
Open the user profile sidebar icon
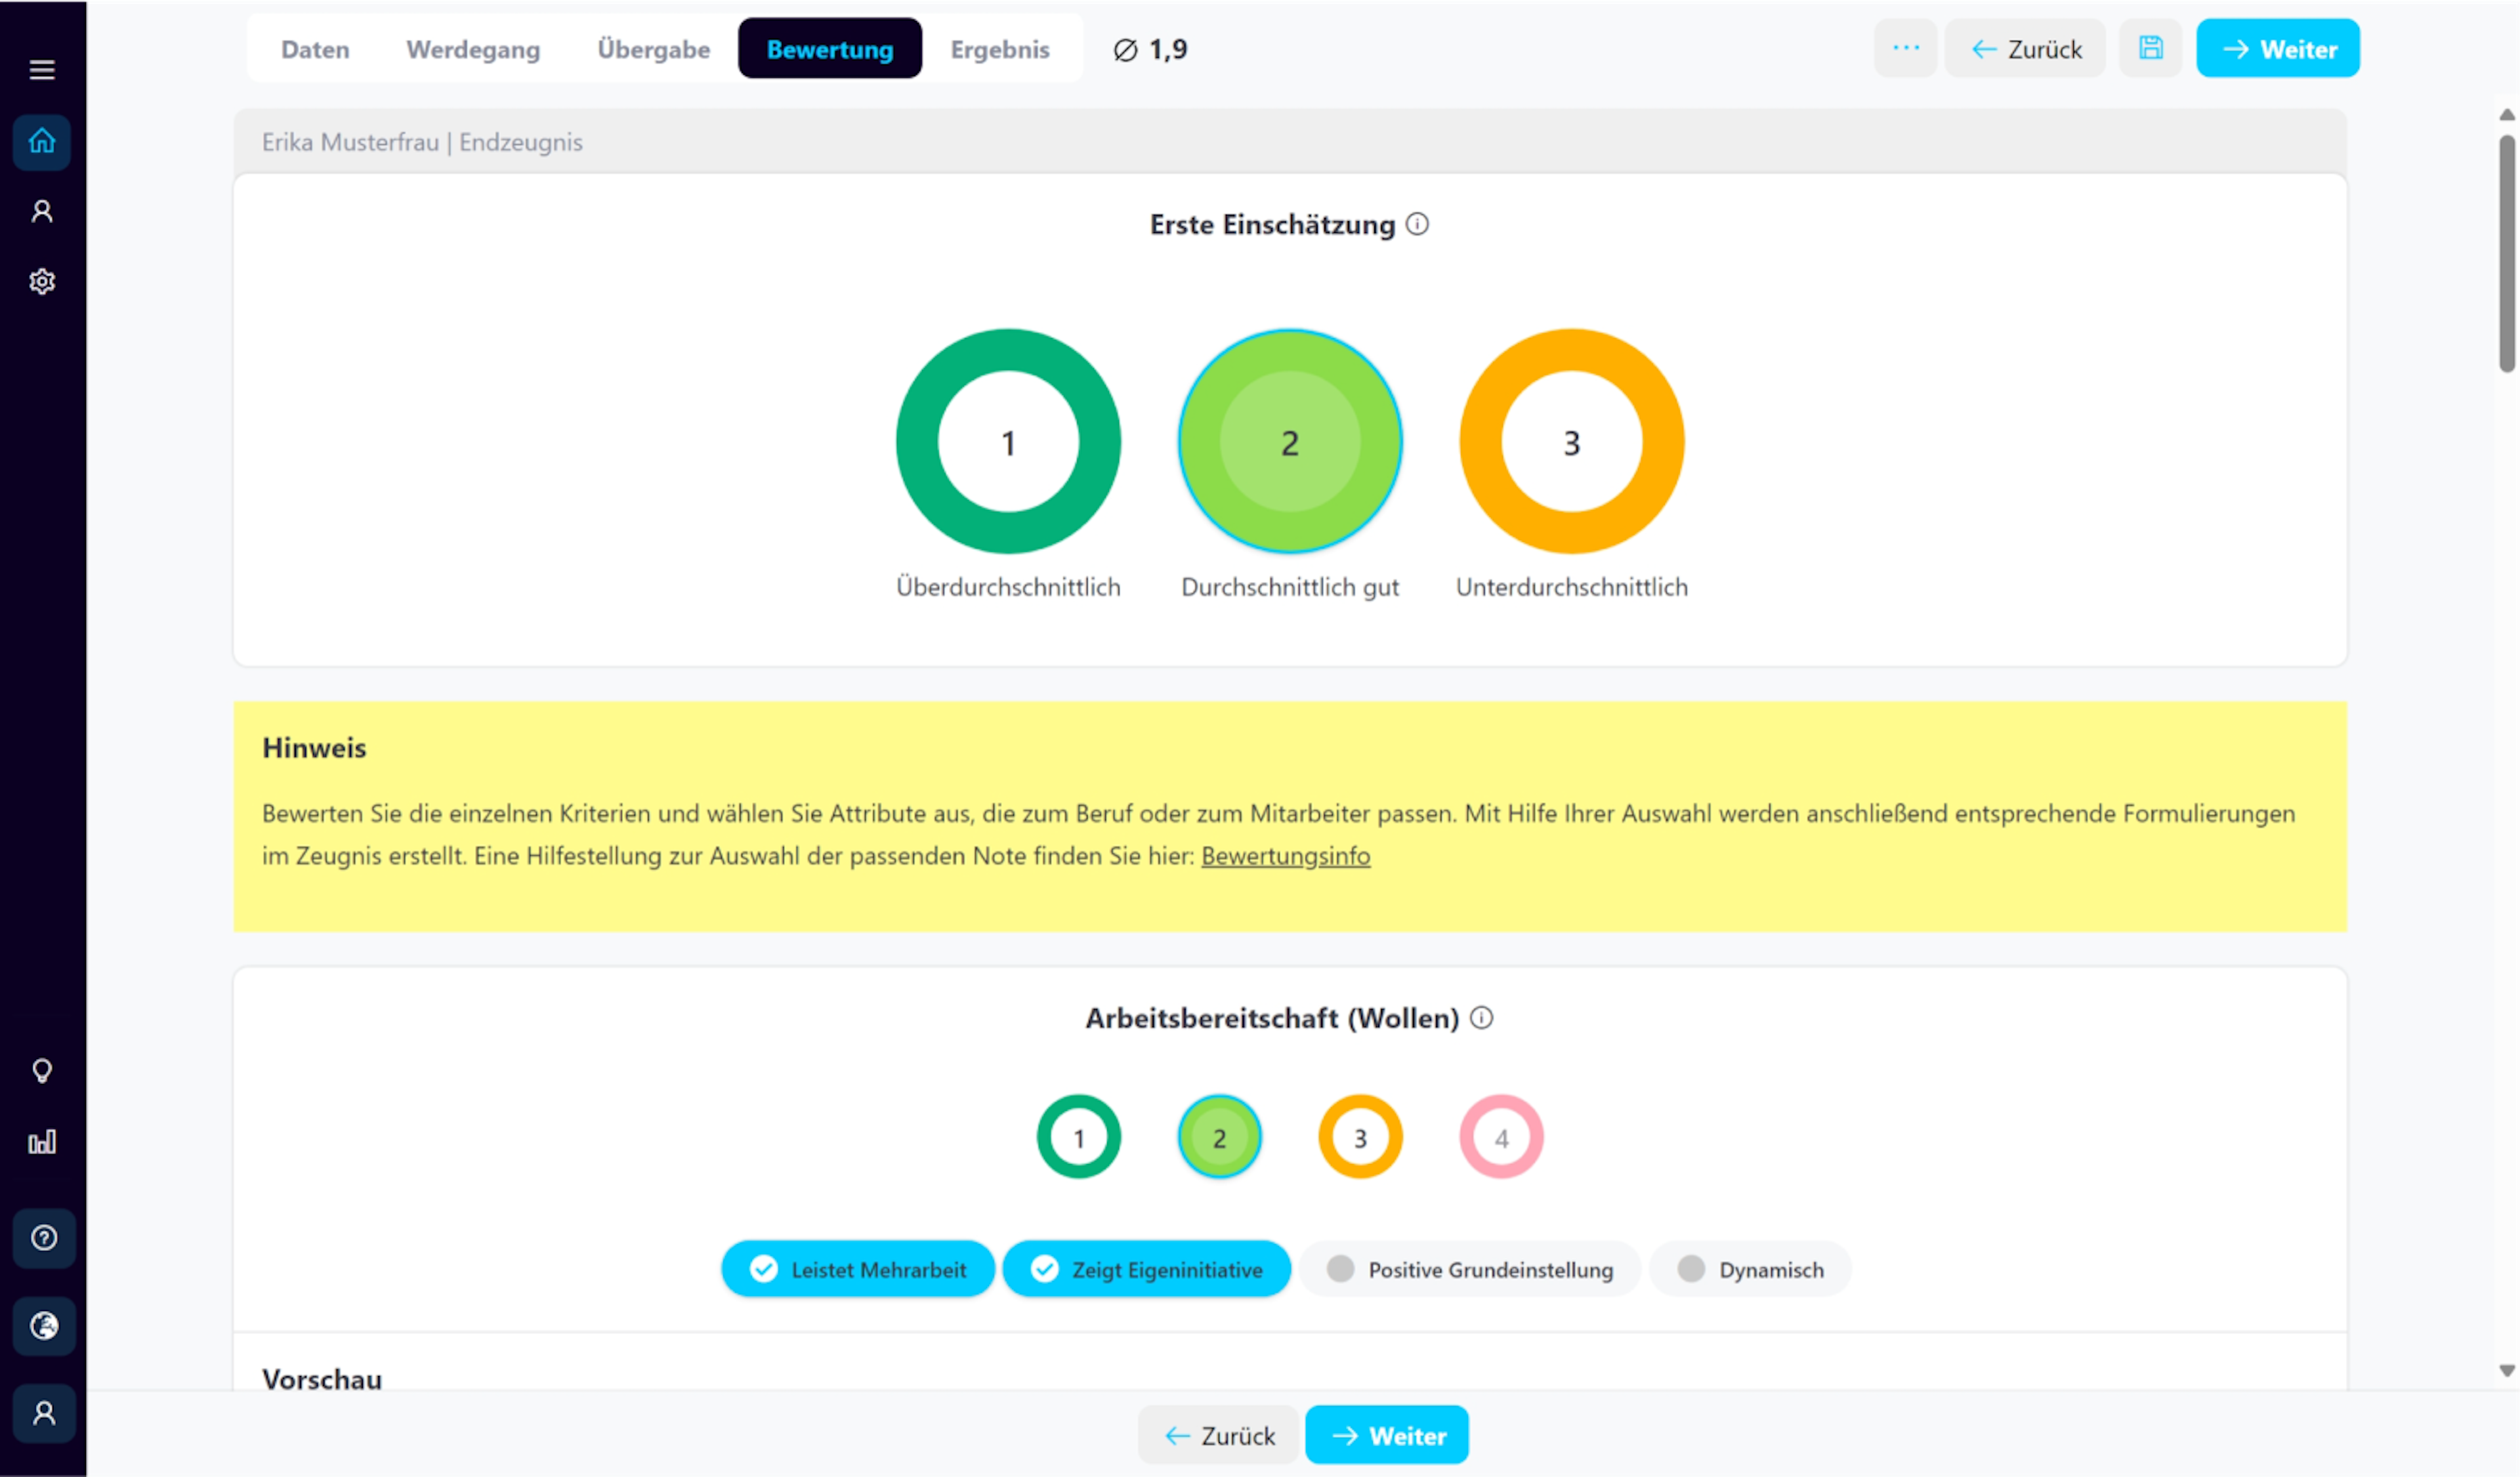tap(42, 210)
